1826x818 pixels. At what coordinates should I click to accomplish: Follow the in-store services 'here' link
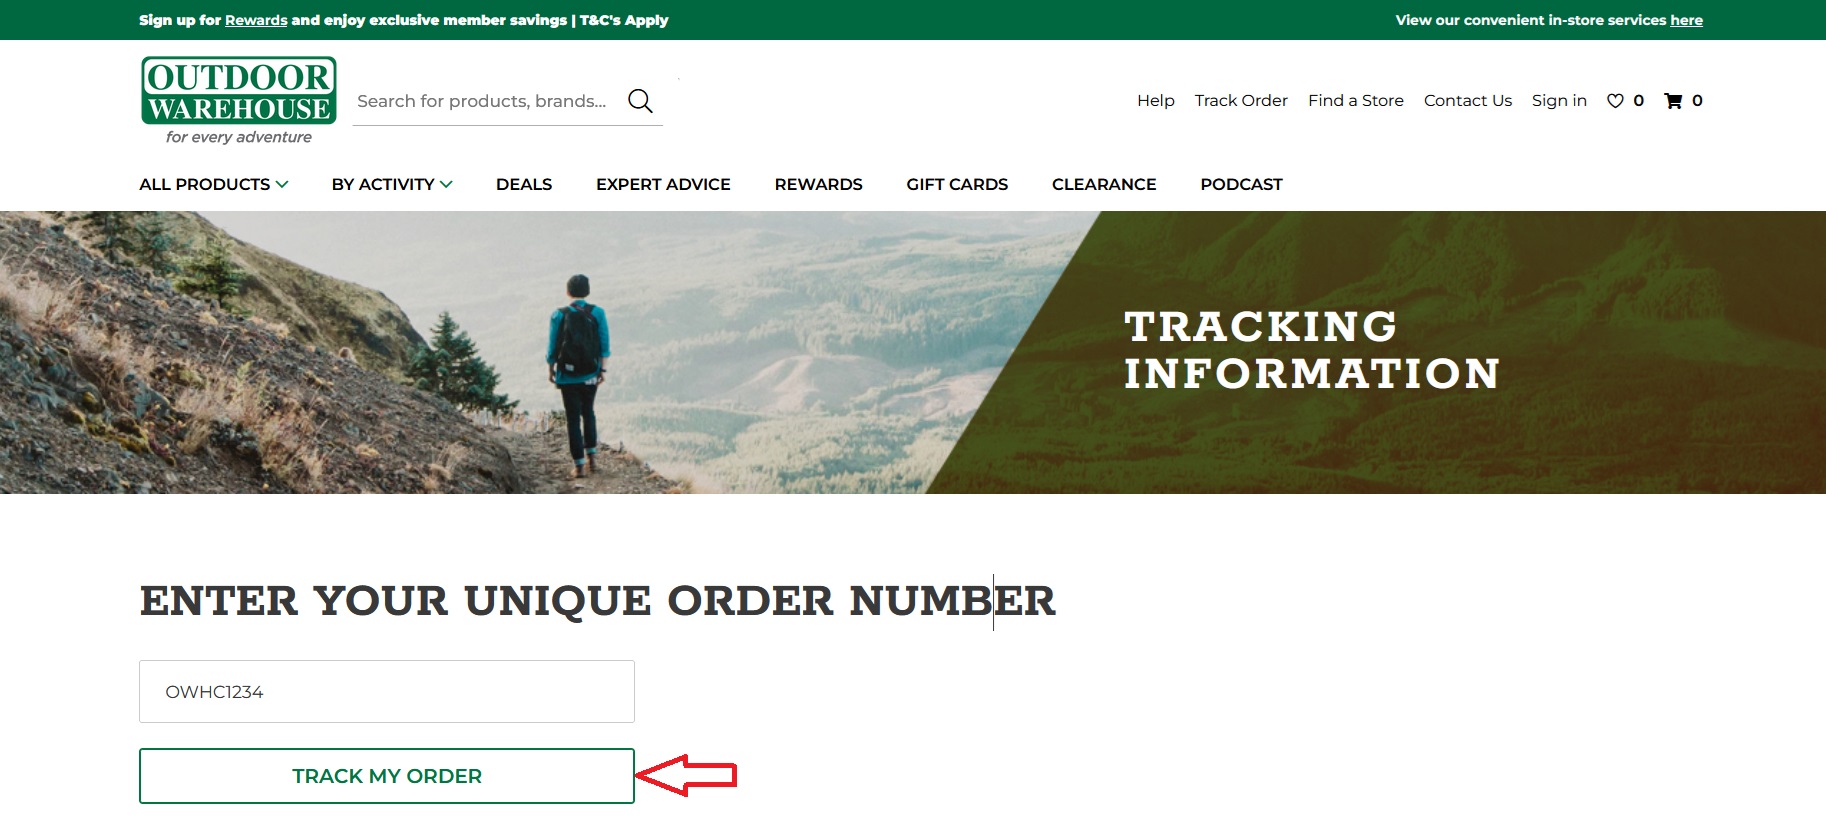[x=1686, y=20]
